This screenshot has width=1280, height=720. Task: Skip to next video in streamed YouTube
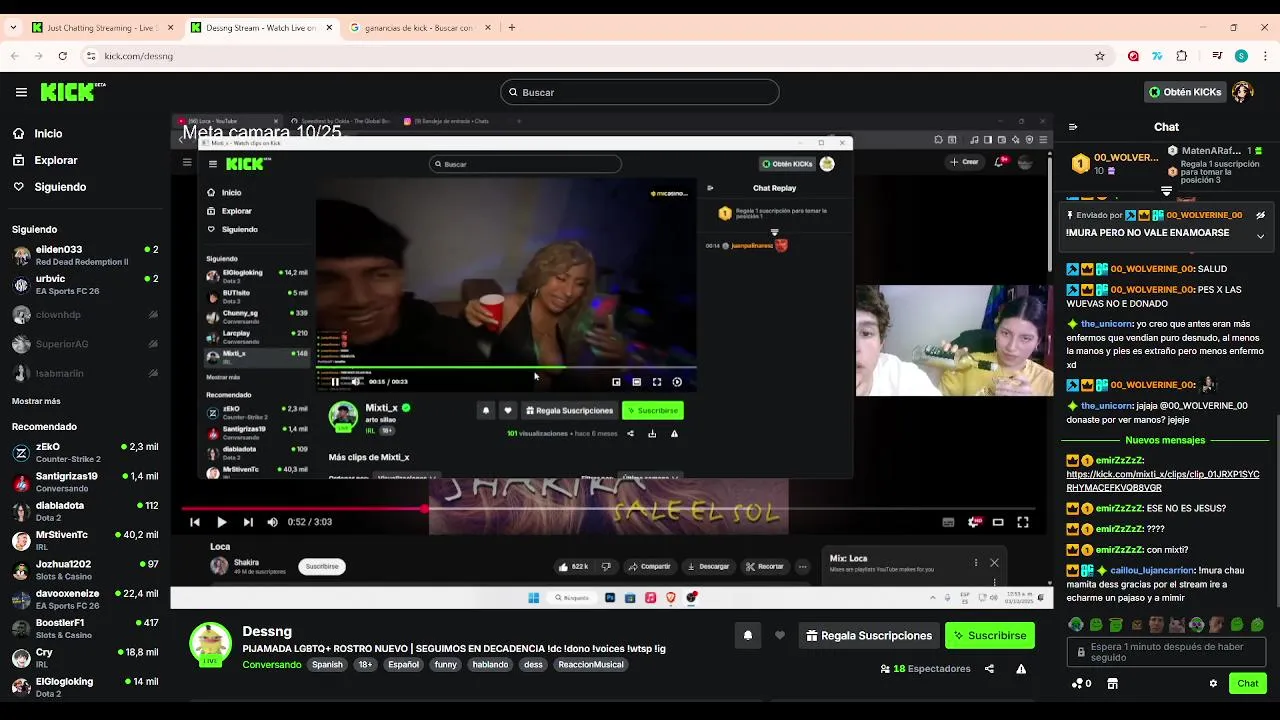pyautogui.click(x=248, y=522)
